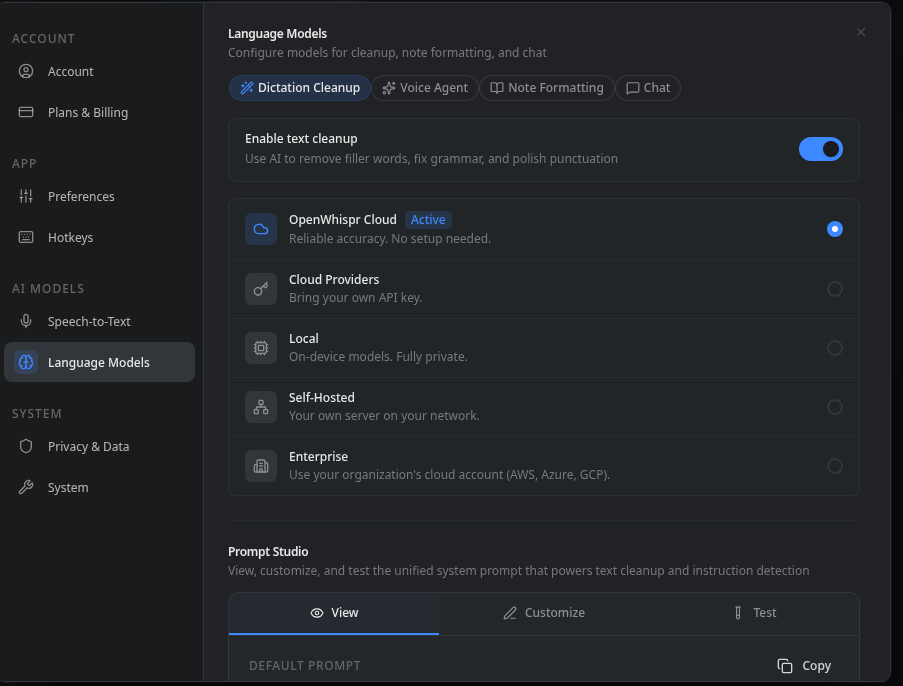Viewport: 903px width, 686px height.
Task: Click the DEFAULT PROMPT label
Action: [305, 666]
